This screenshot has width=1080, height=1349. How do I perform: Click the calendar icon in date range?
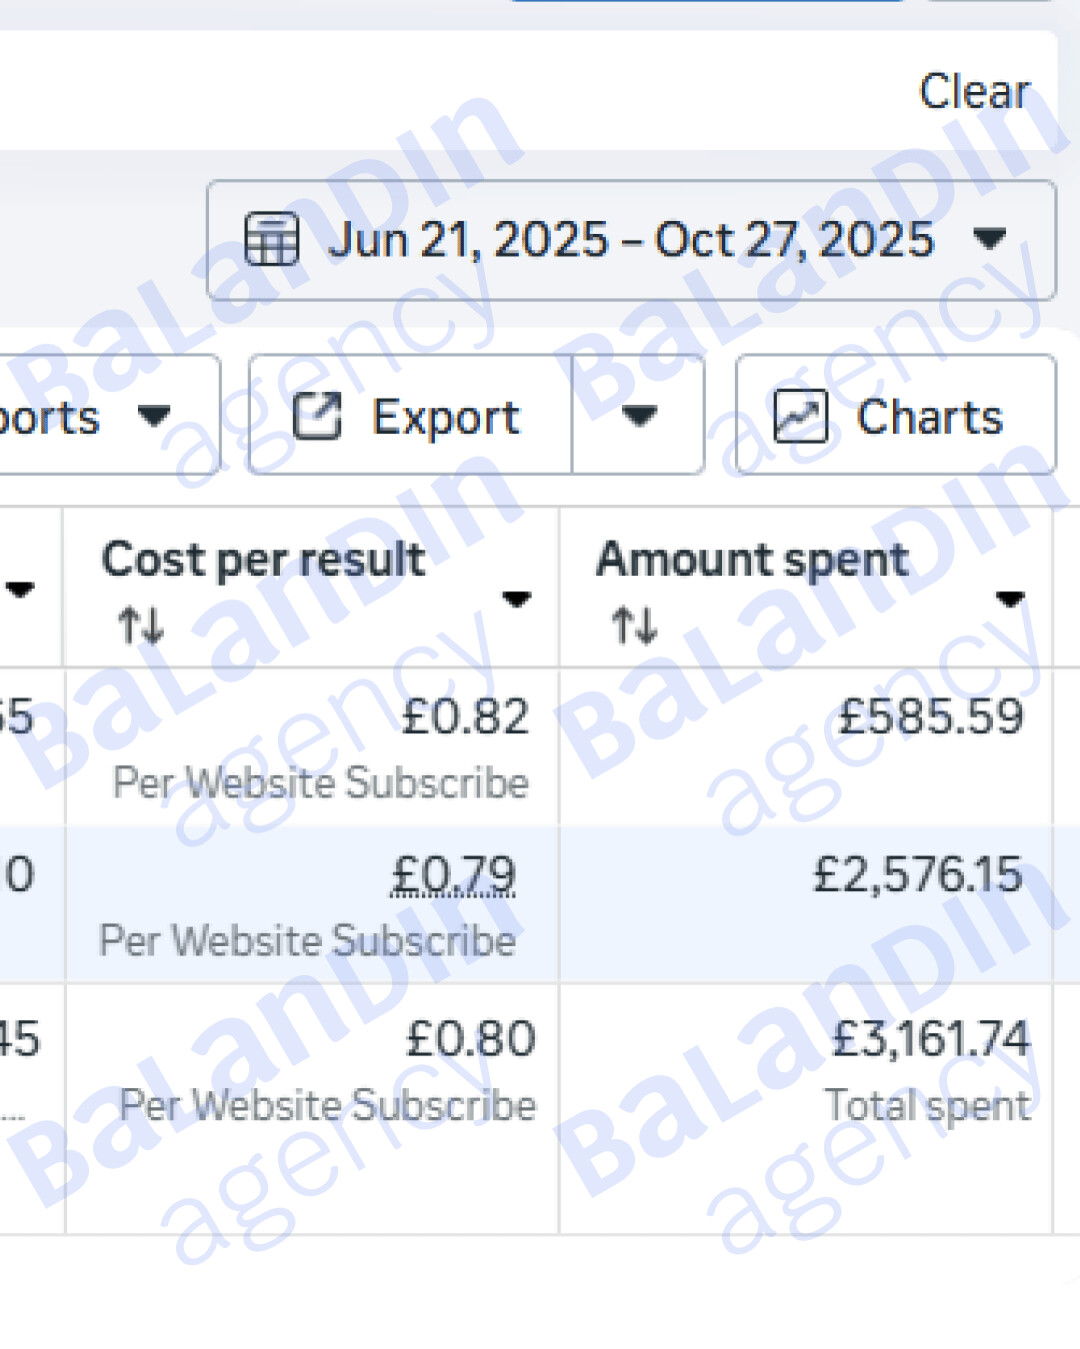[x=271, y=240]
